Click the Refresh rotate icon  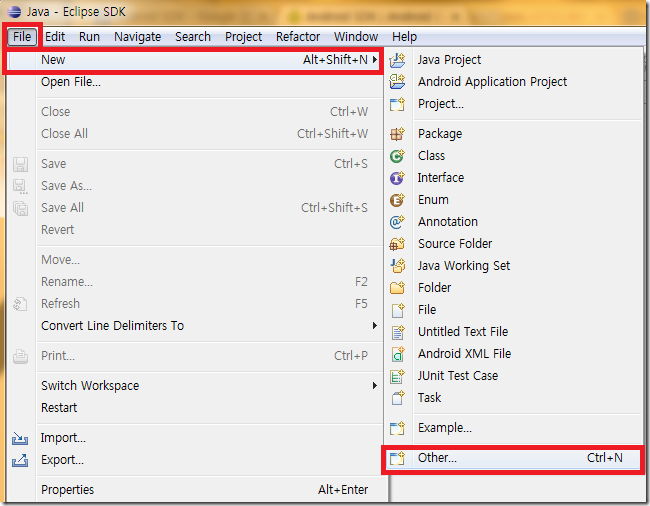(x=20, y=304)
